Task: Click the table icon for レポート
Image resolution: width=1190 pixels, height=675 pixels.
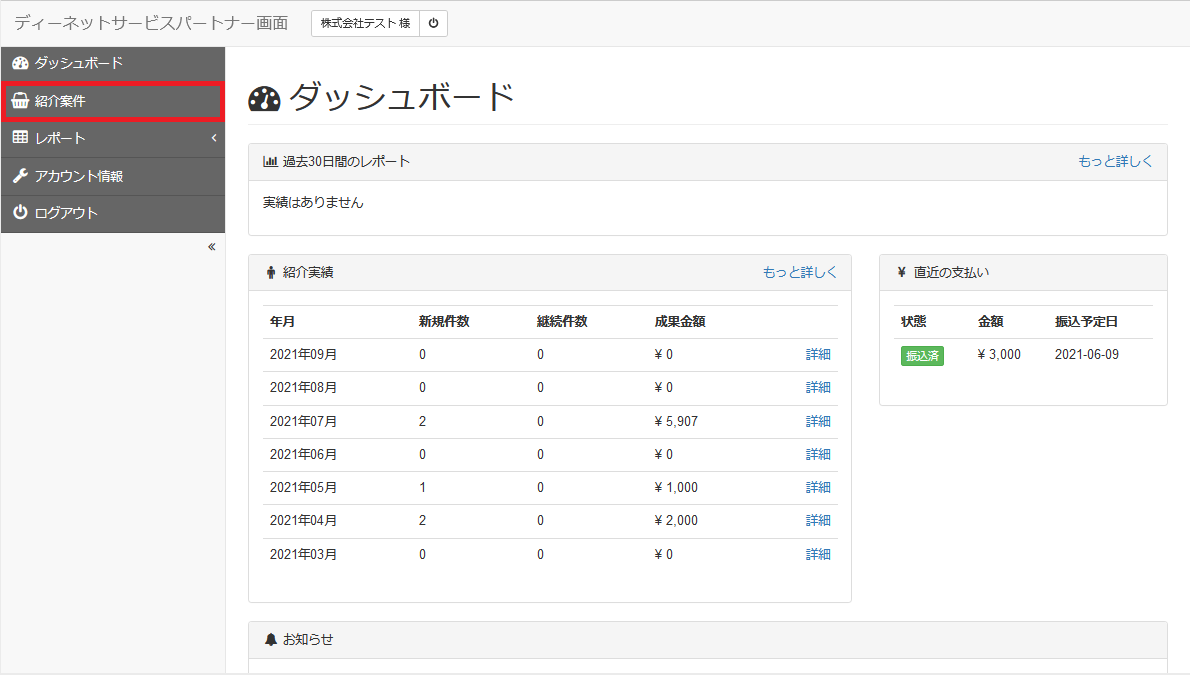Action: pyautogui.click(x=20, y=137)
